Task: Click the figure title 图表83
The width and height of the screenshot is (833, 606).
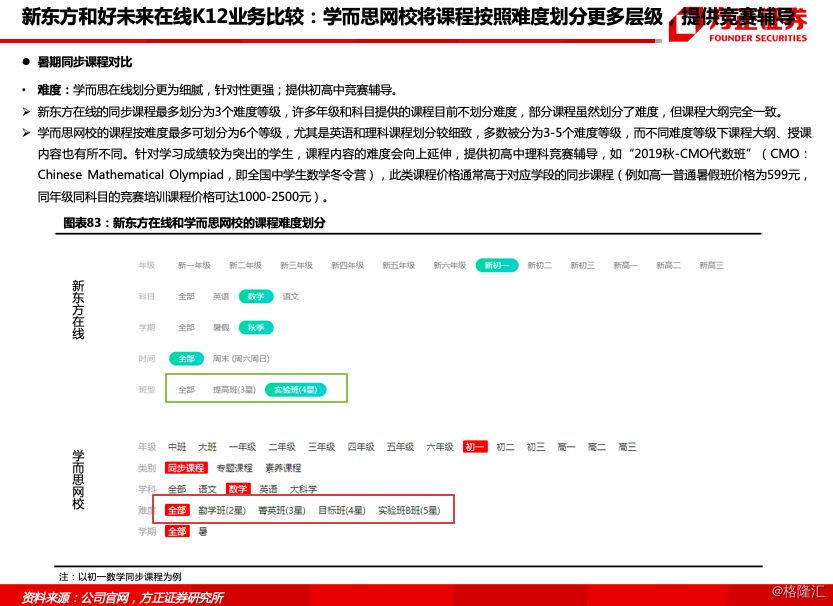Action: pyautogui.click(x=194, y=223)
